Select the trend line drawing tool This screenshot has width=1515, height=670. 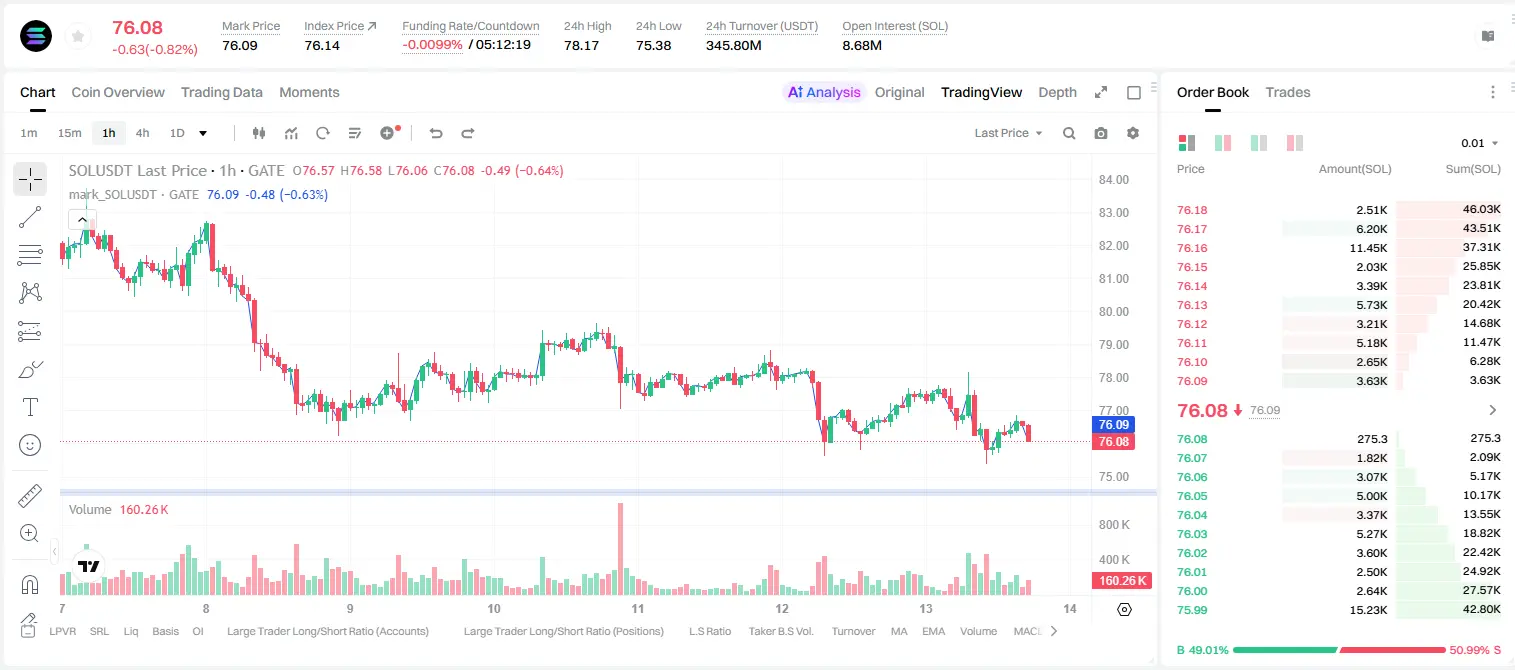point(30,217)
